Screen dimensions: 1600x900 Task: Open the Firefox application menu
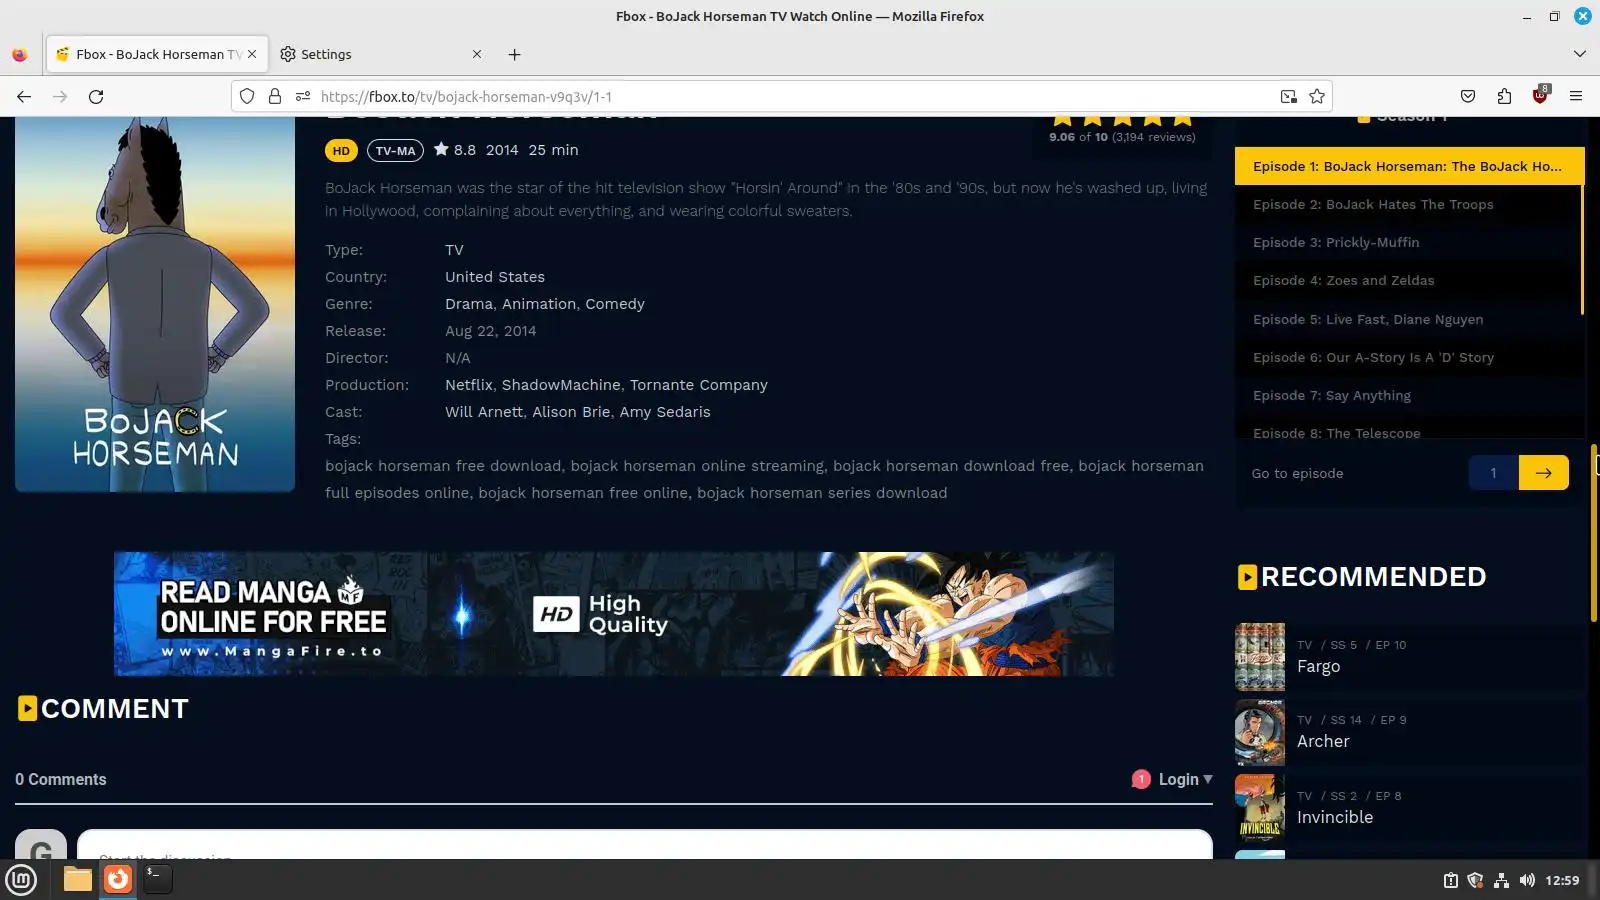coord(1576,96)
